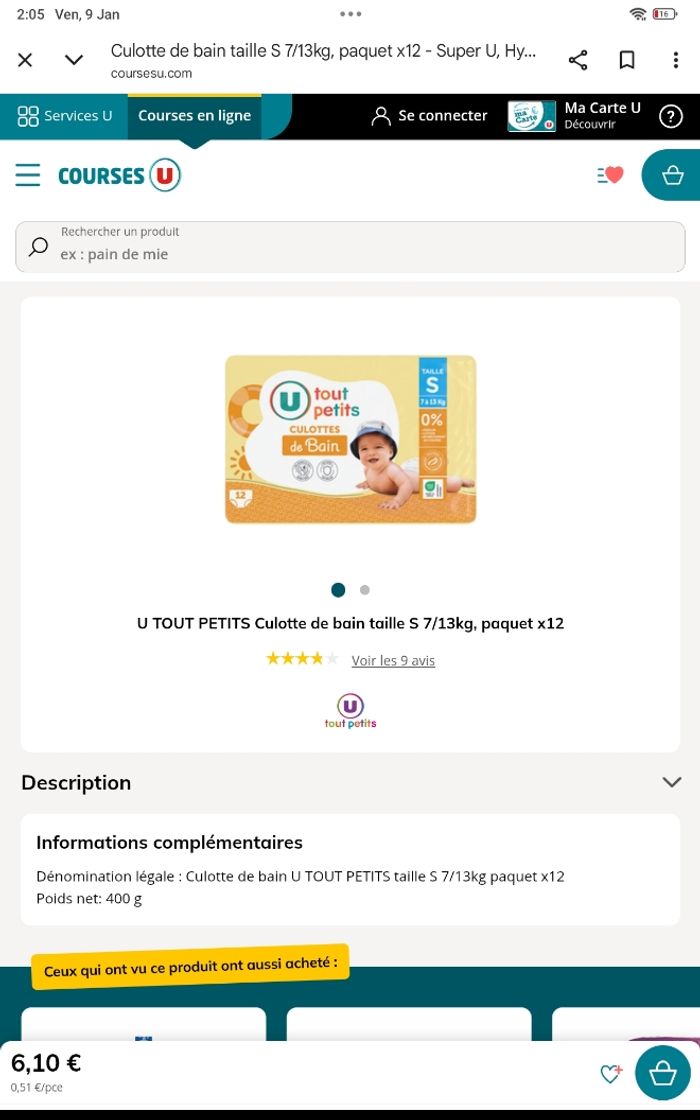Close the browser tab with X
Viewport: 700px width, 1120px height.
point(25,60)
